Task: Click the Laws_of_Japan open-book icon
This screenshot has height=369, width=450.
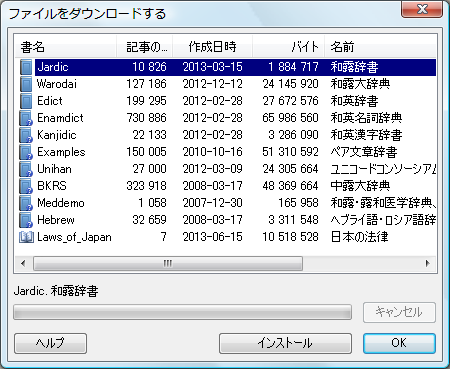Action: tap(26, 237)
